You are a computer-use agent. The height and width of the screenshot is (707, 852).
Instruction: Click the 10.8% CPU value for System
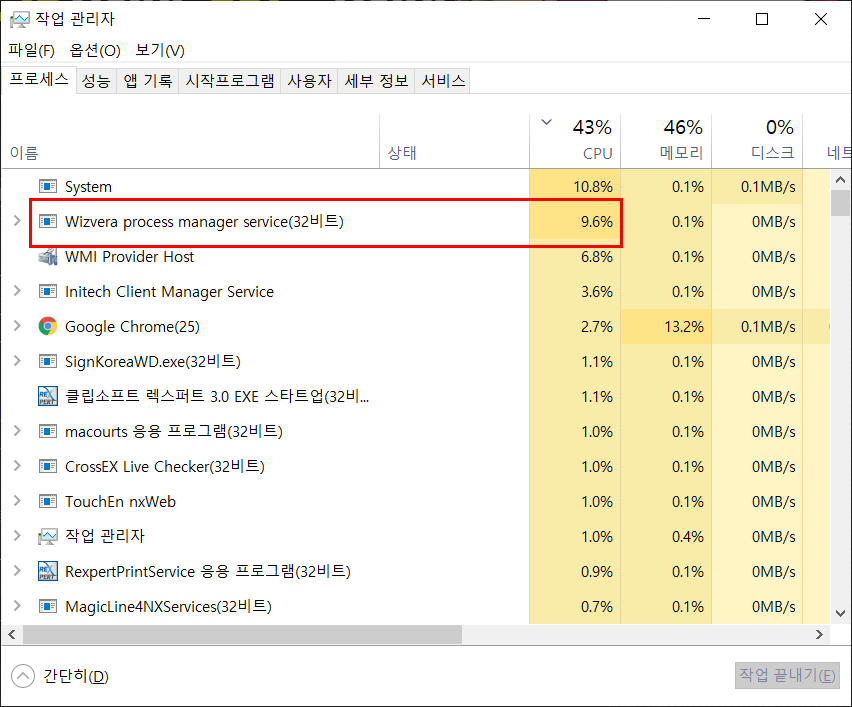pos(593,187)
